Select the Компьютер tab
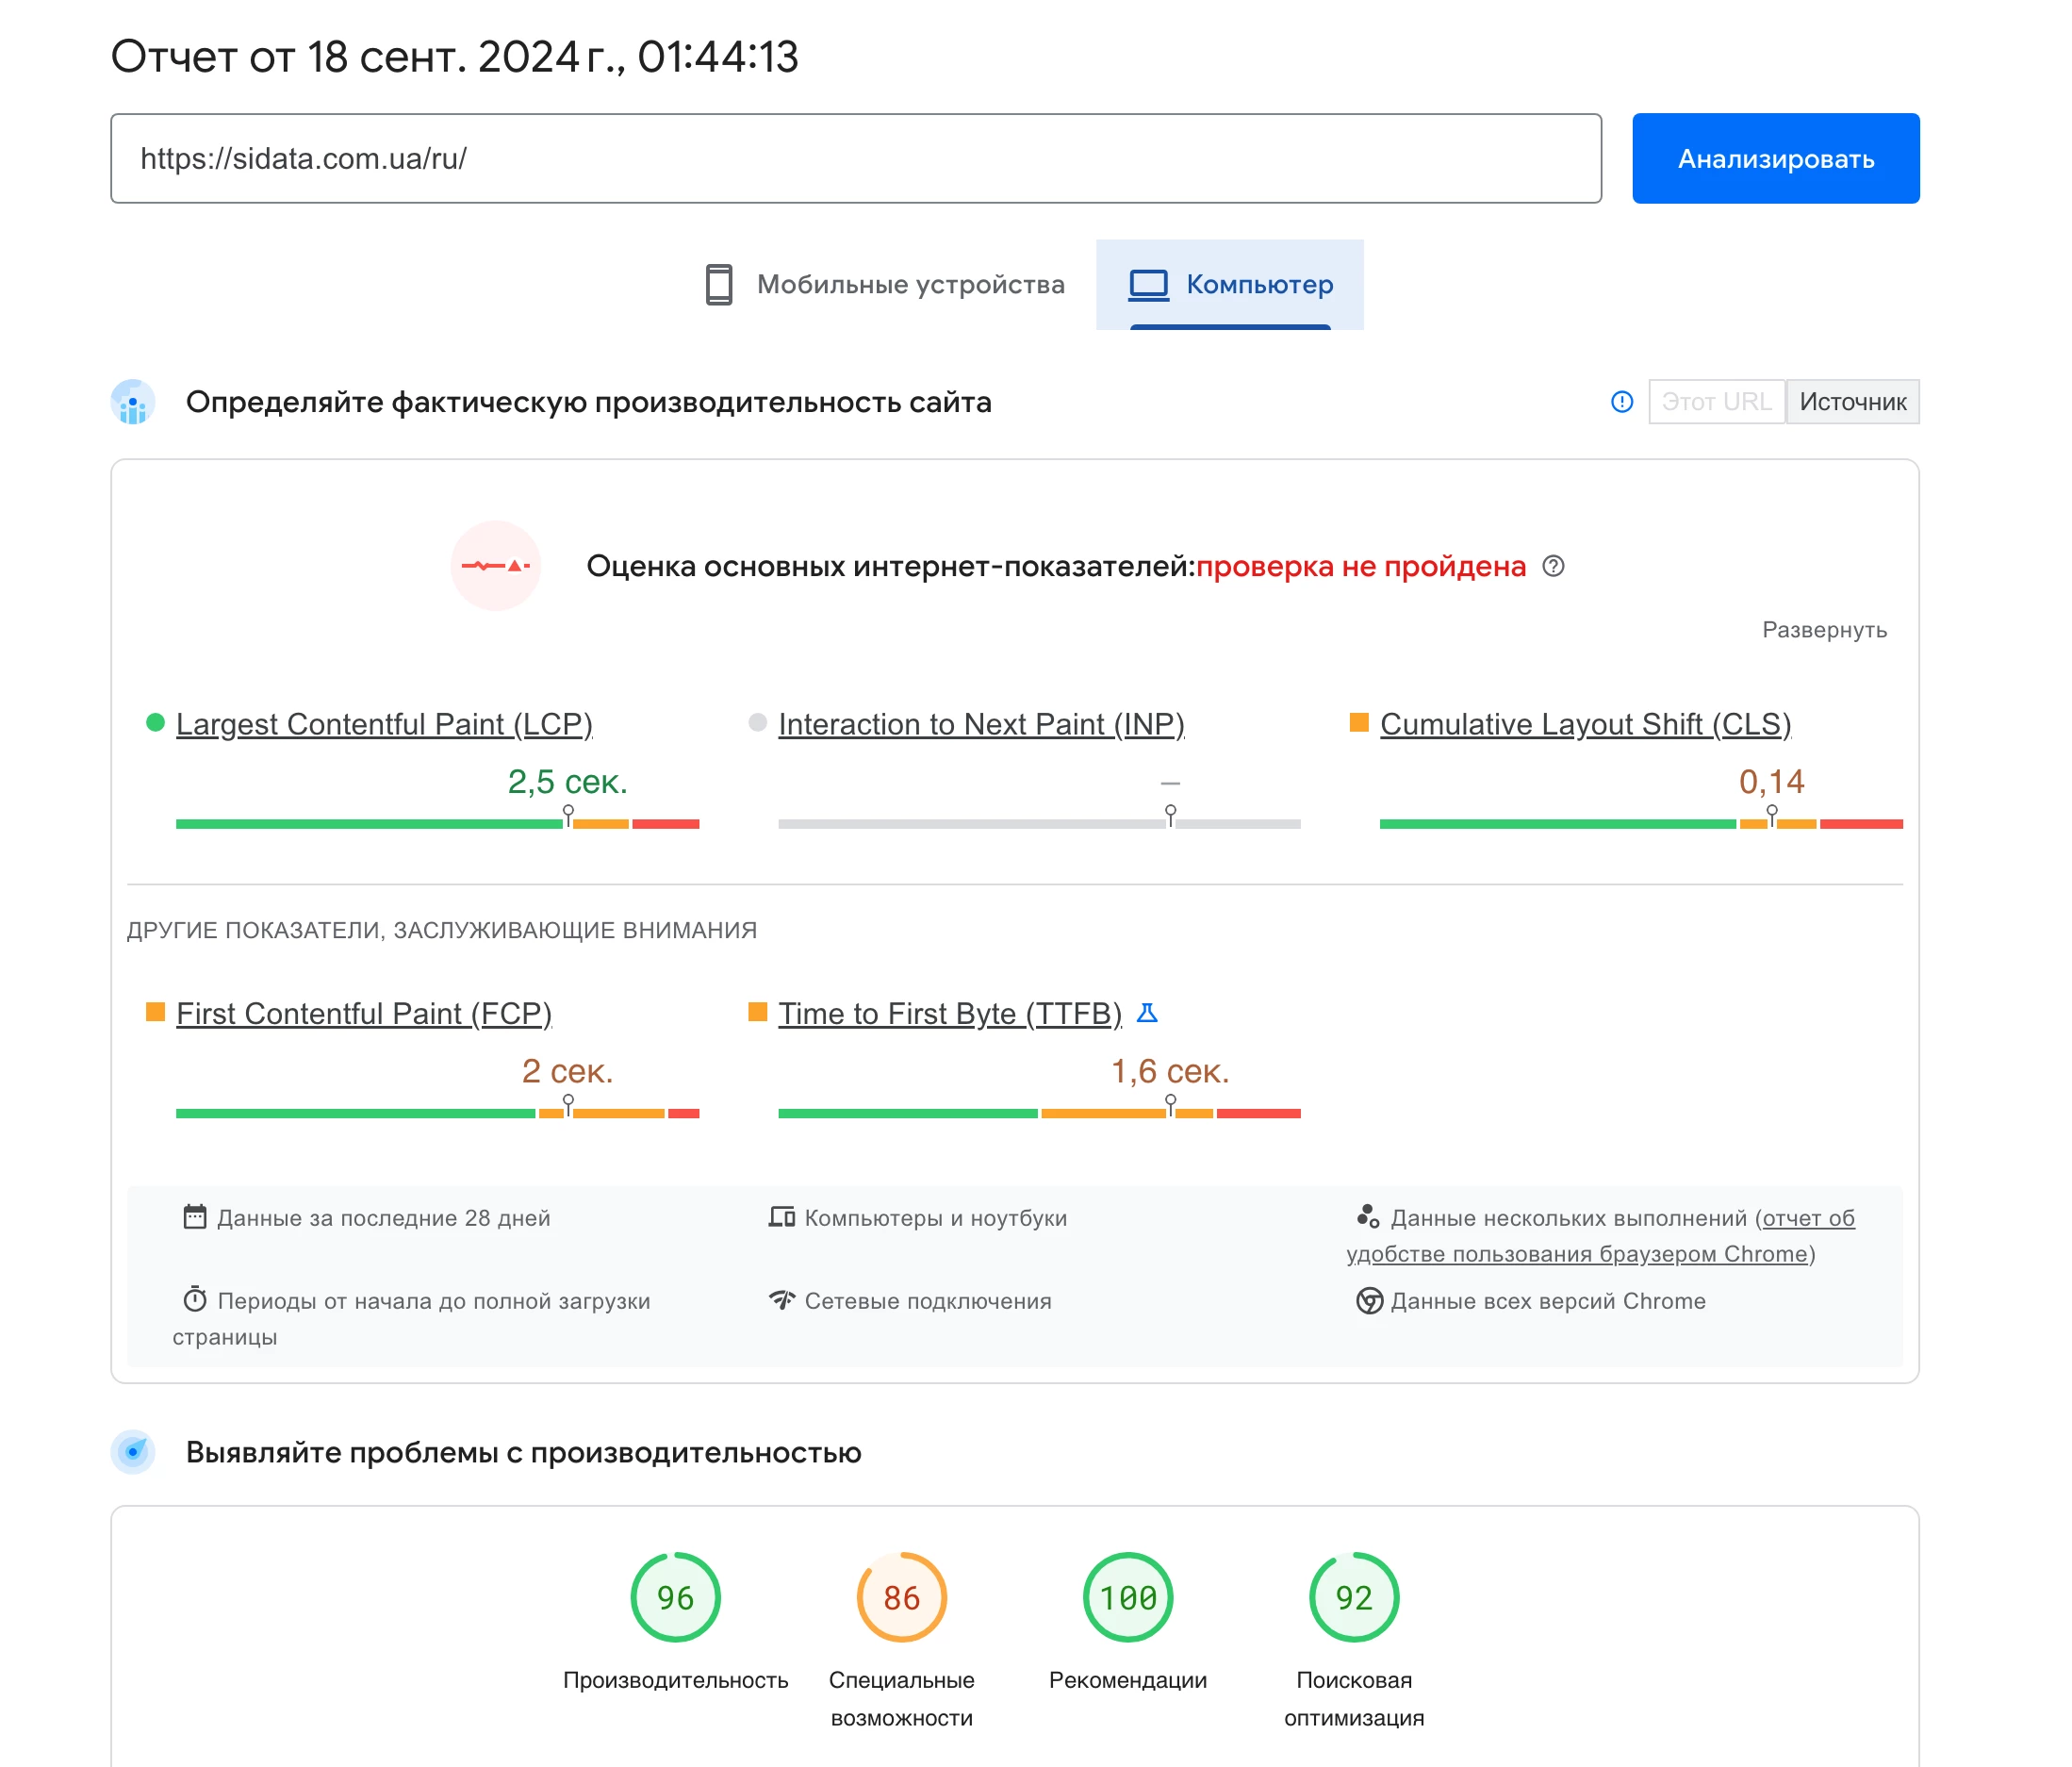The width and height of the screenshot is (2072, 1767). pyautogui.click(x=1230, y=284)
